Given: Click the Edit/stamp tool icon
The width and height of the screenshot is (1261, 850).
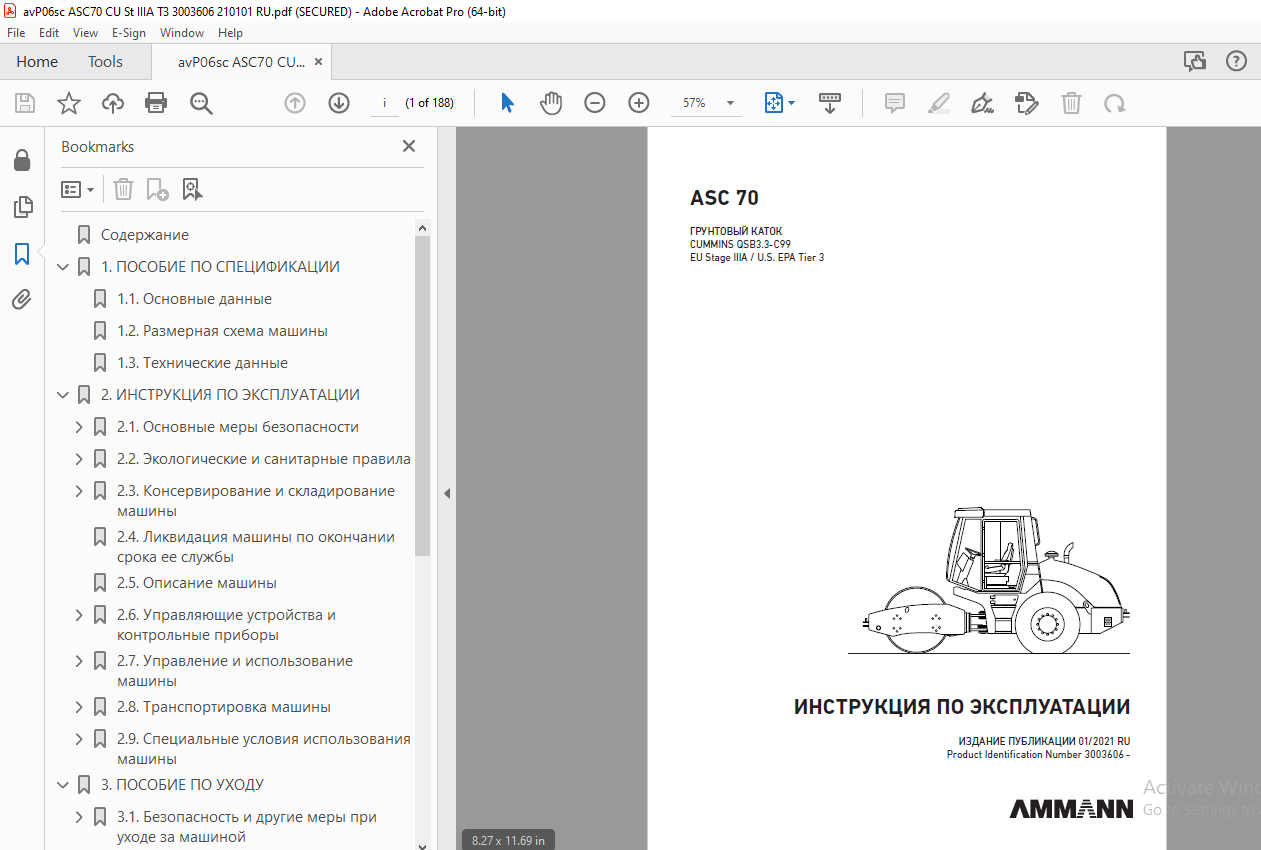Looking at the screenshot, I should 1026,103.
